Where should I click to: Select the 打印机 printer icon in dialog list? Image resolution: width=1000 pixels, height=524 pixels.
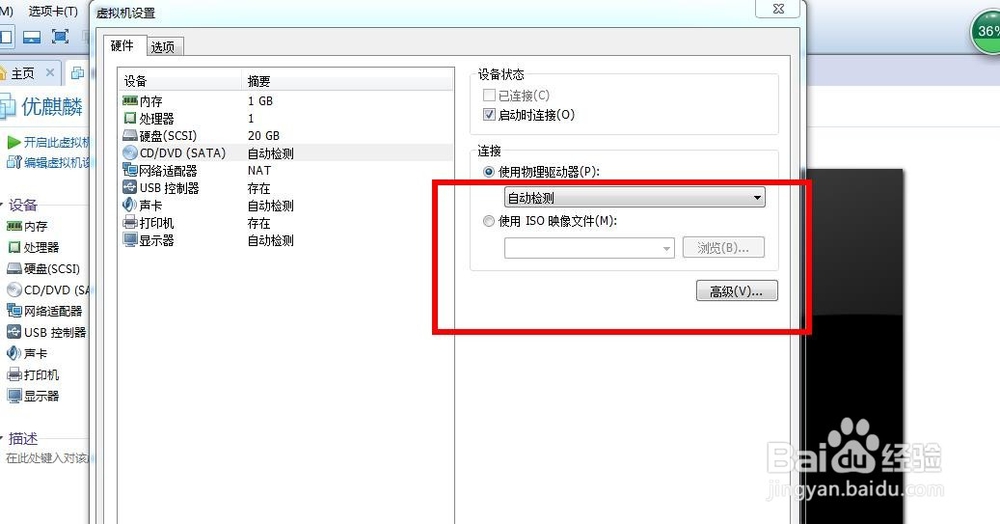point(130,222)
